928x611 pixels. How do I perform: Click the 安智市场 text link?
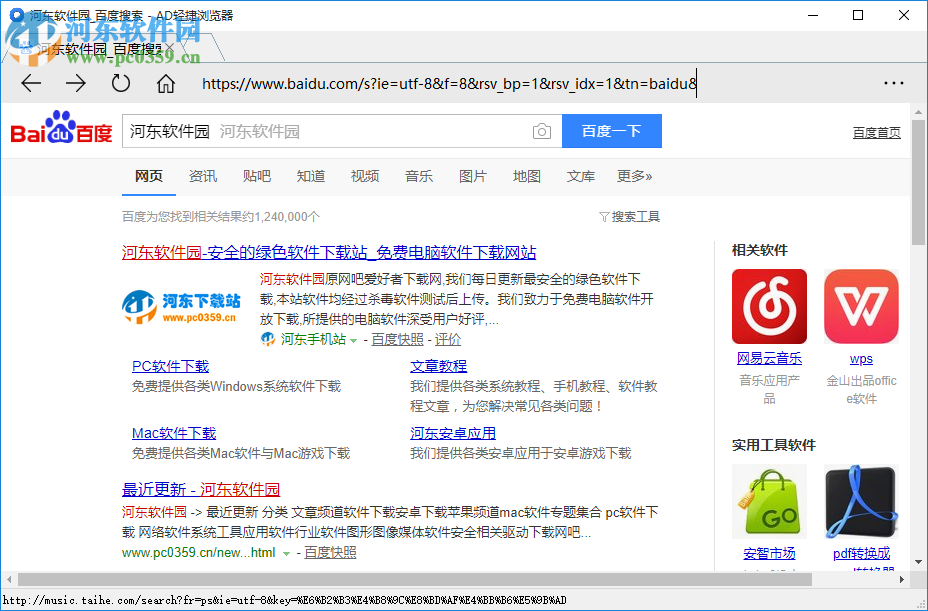(x=769, y=554)
